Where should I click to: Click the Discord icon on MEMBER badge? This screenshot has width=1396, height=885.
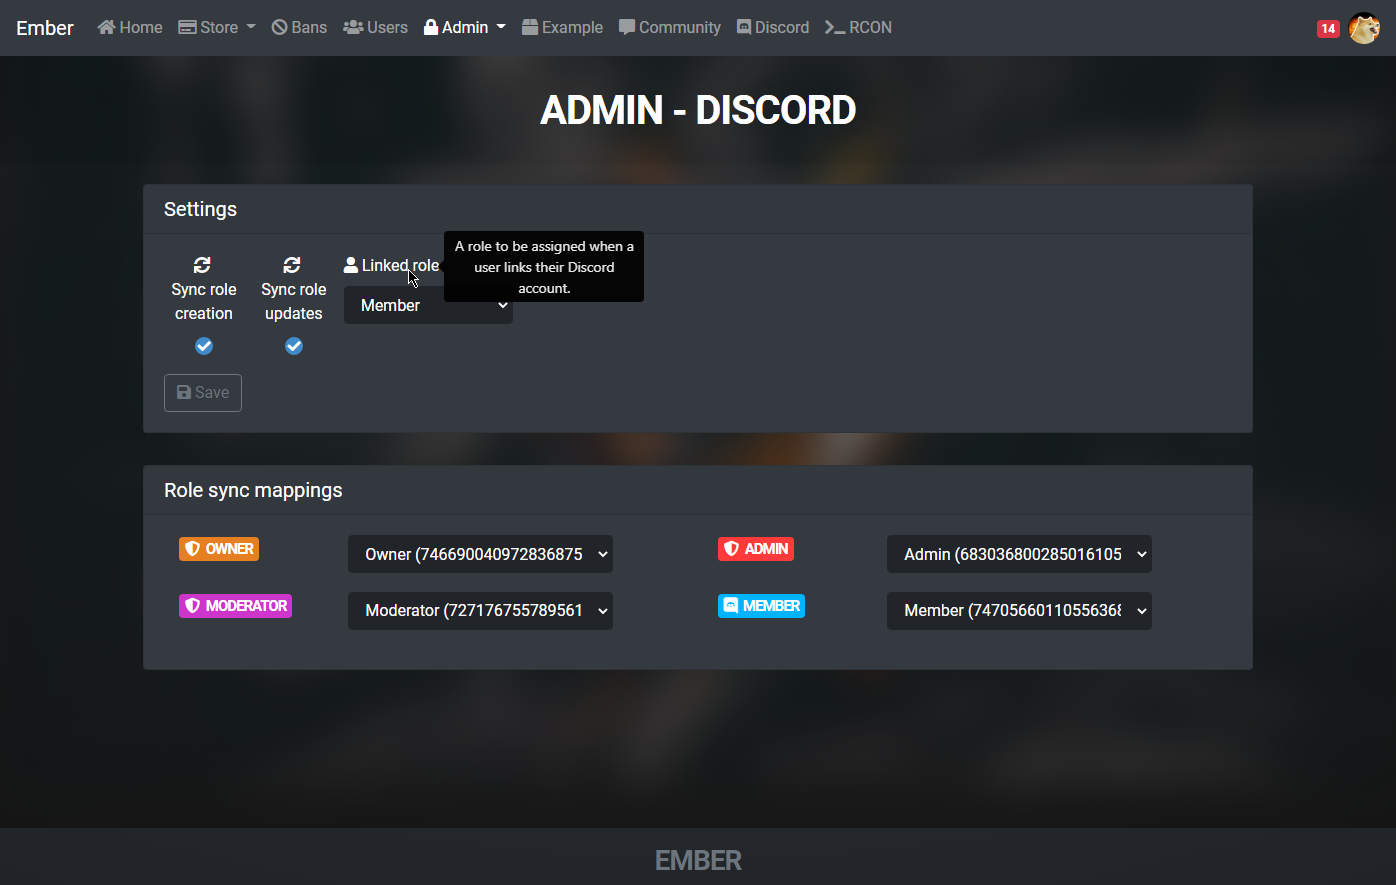731,606
